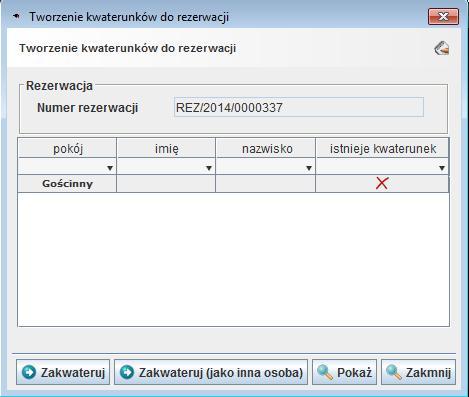Click the empty imię cell in Gościnny row
The height and width of the screenshot is (397, 469).
pyautogui.click(x=166, y=184)
